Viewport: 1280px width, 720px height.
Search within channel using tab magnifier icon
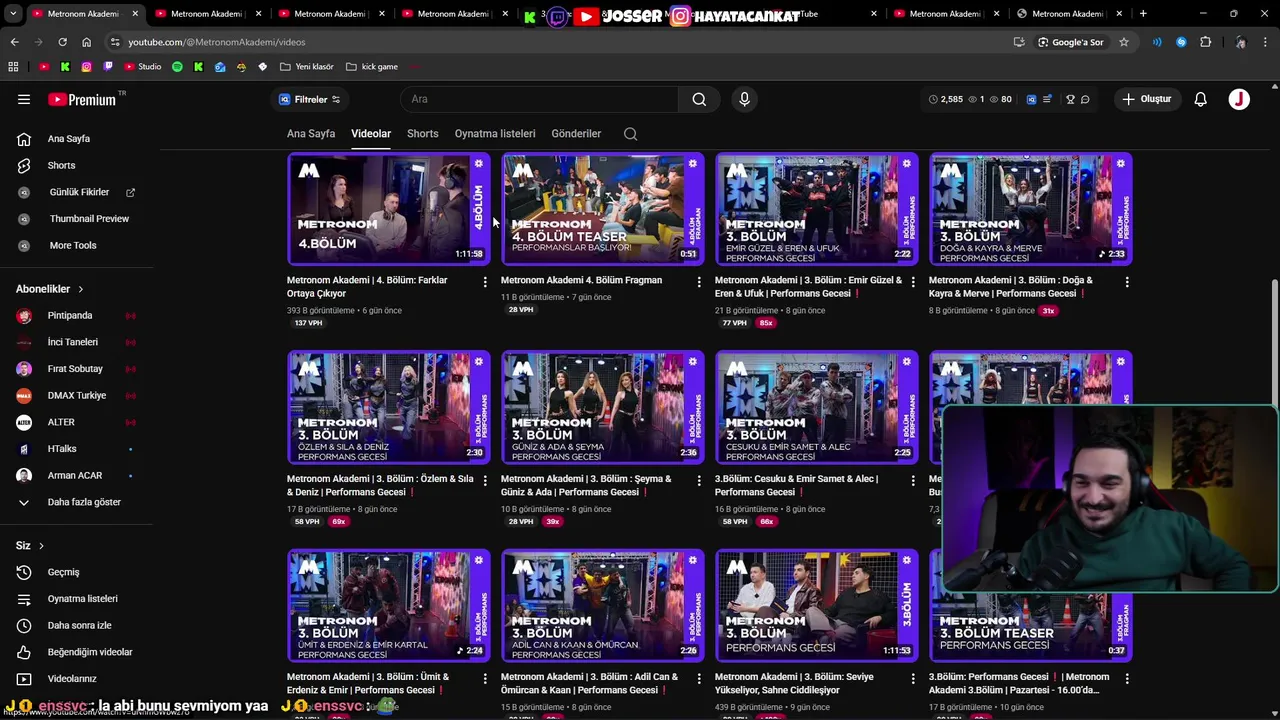coord(630,134)
